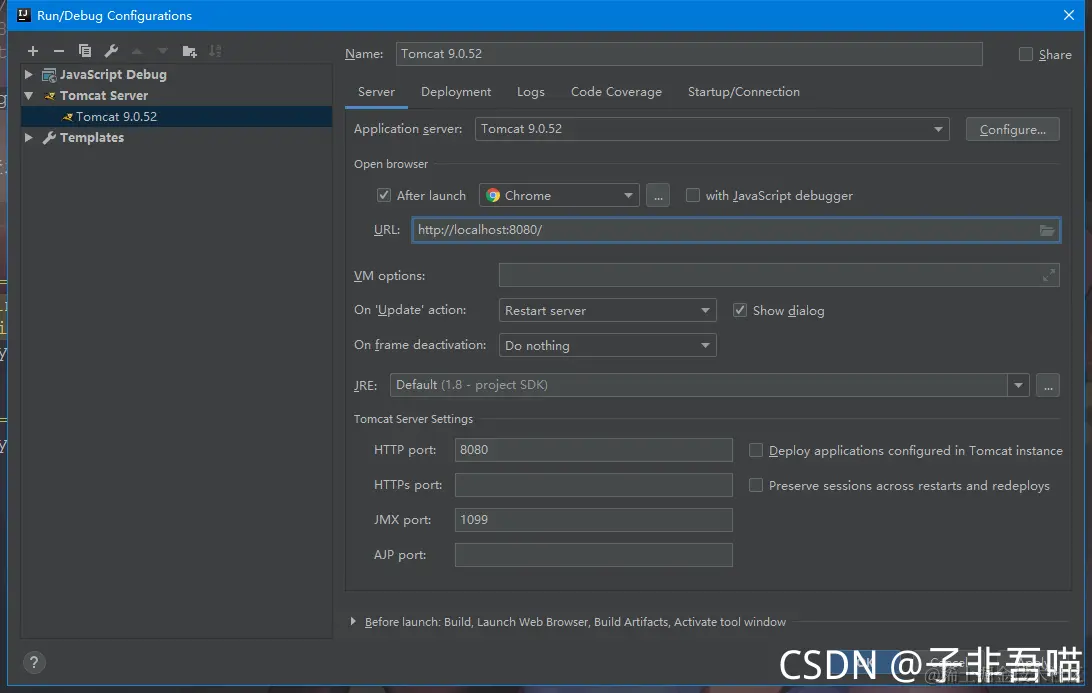The image size is (1092, 693).
Task: Expand the VM options field
Action: 1048,276
